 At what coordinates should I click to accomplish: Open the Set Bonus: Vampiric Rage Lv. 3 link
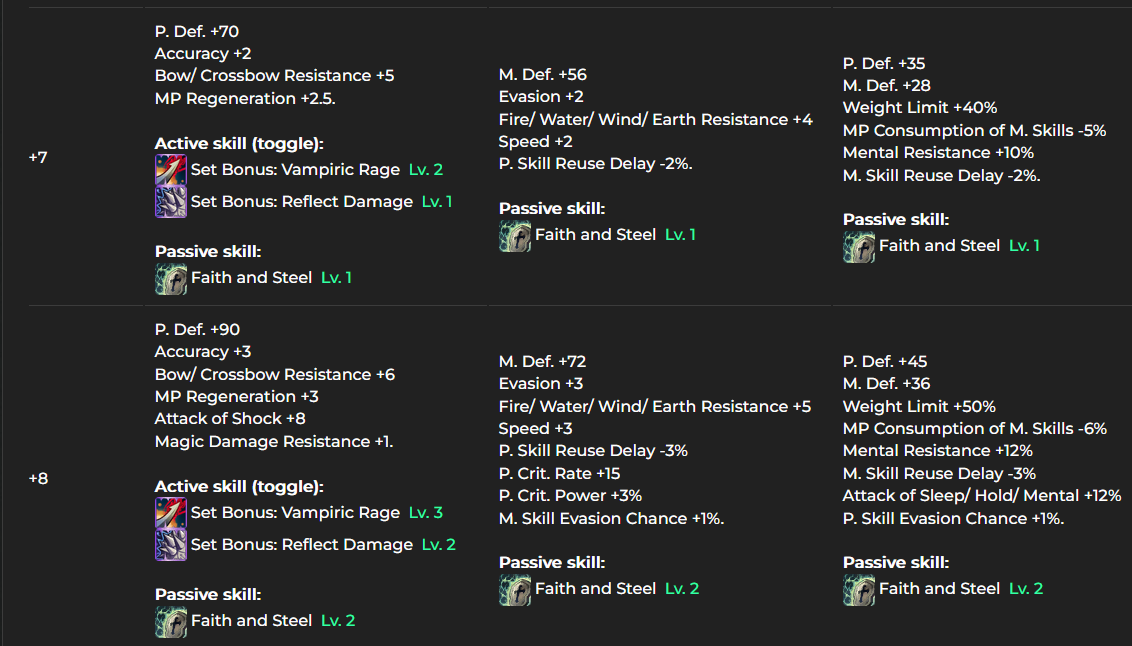point(295,513)
